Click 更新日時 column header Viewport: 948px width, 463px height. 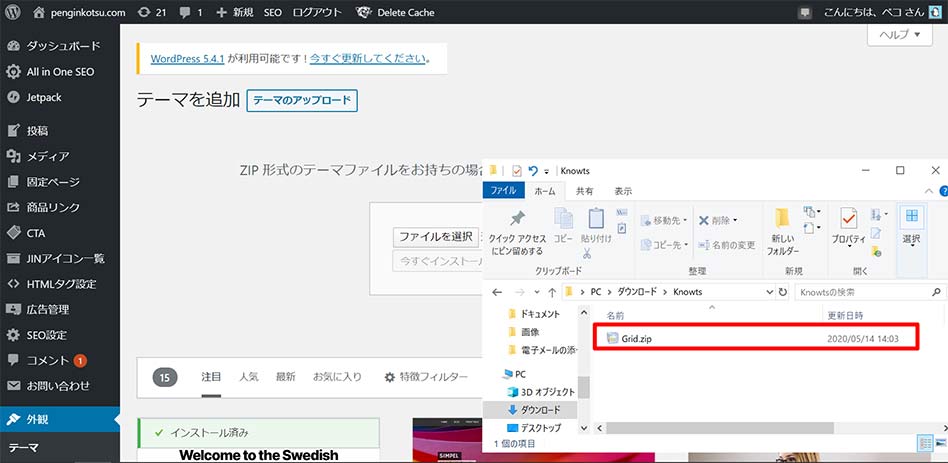coord(845,316)
